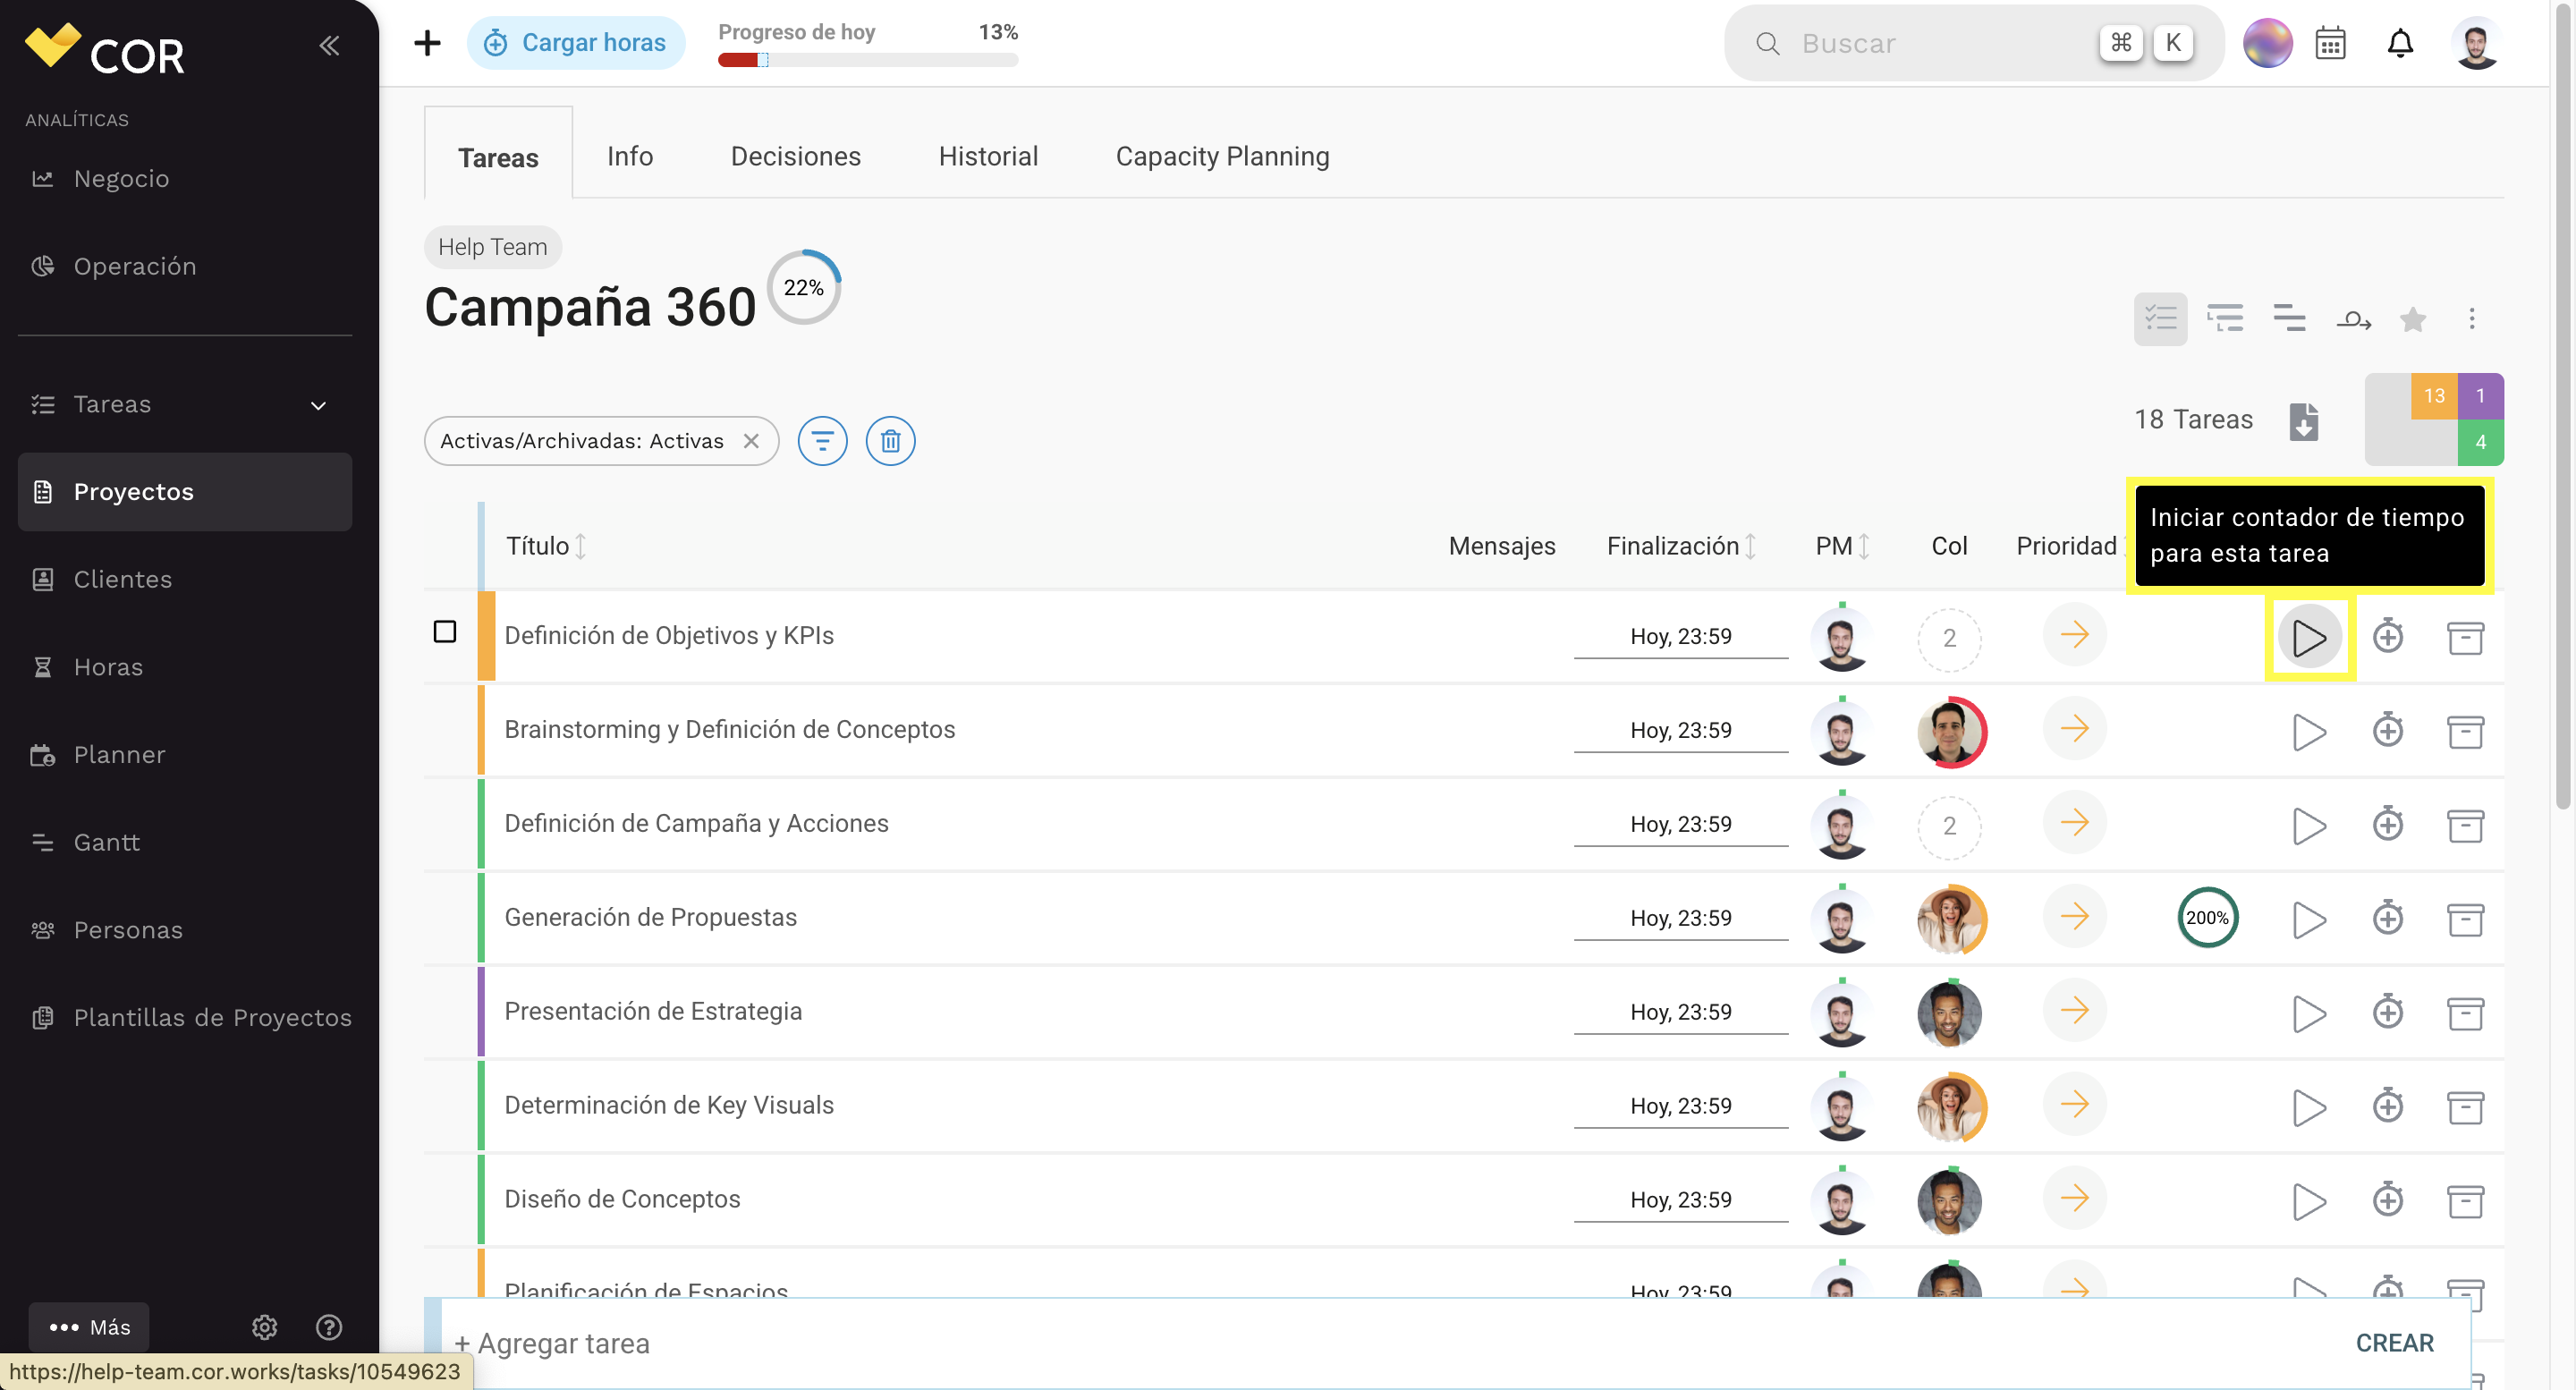Open the calendar icon in top bar
The width and height of the screenshot is (2576, 1390).
2330,43
